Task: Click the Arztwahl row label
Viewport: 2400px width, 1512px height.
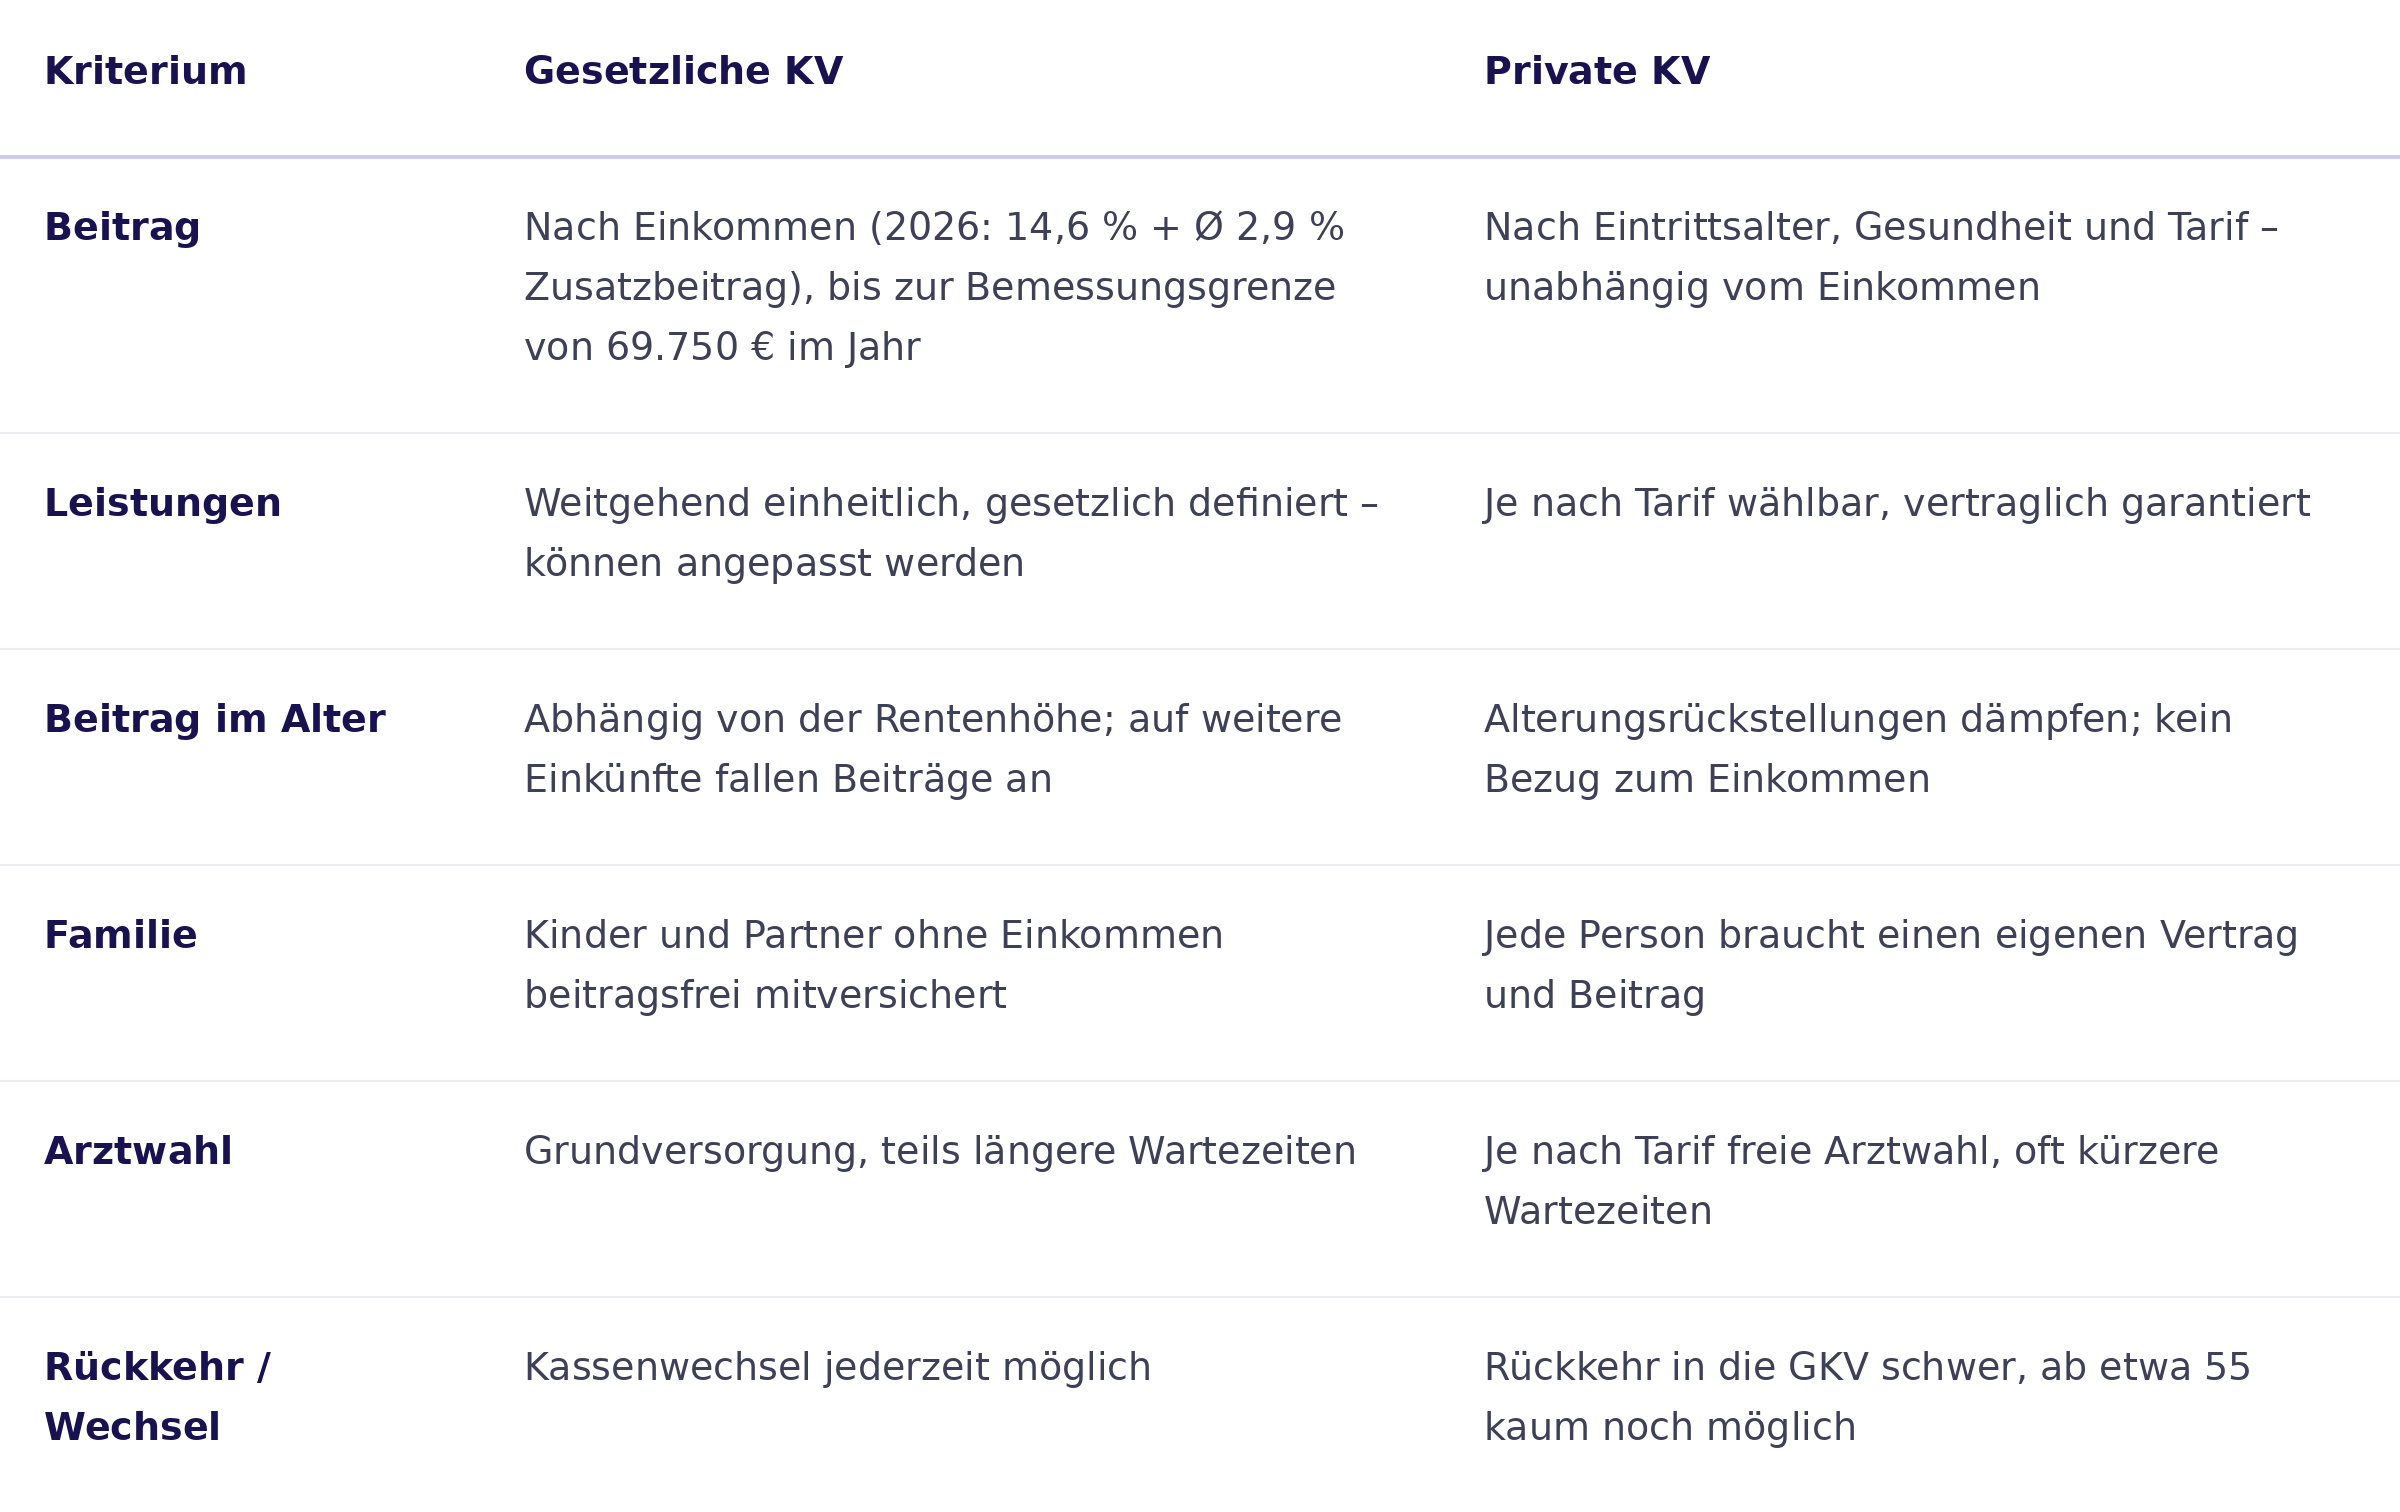Action: click(138, 1151)
